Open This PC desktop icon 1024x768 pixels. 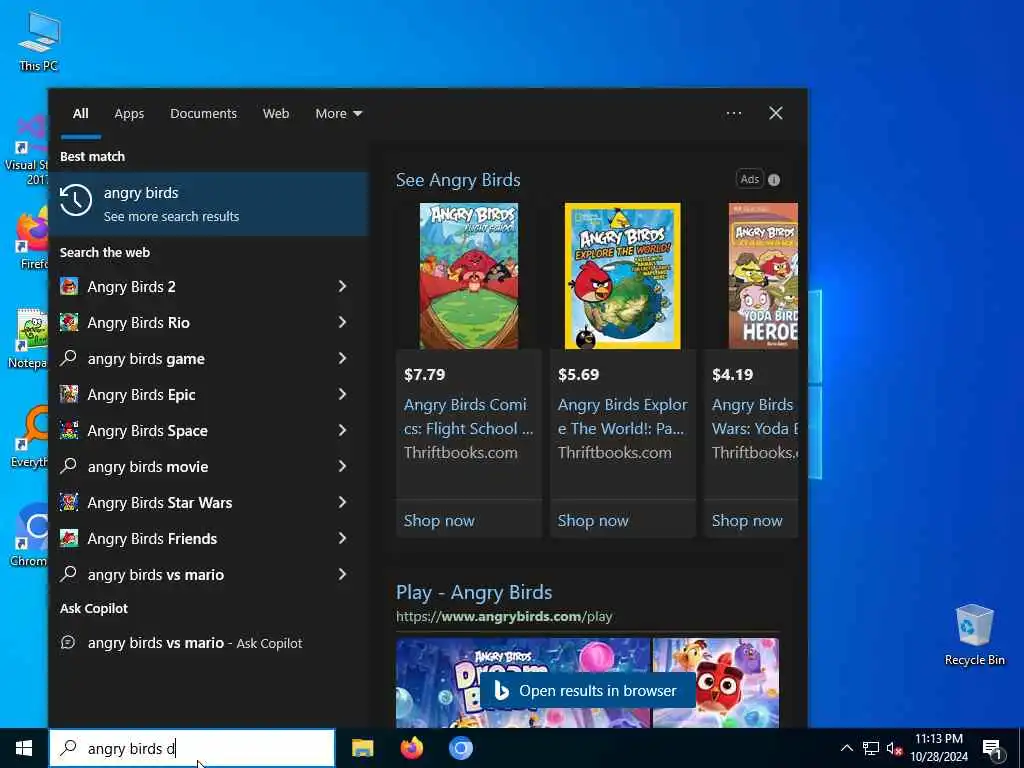click(39, 42)
